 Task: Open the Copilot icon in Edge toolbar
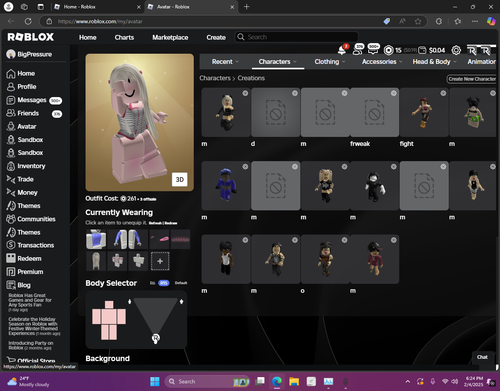(491, 21)
